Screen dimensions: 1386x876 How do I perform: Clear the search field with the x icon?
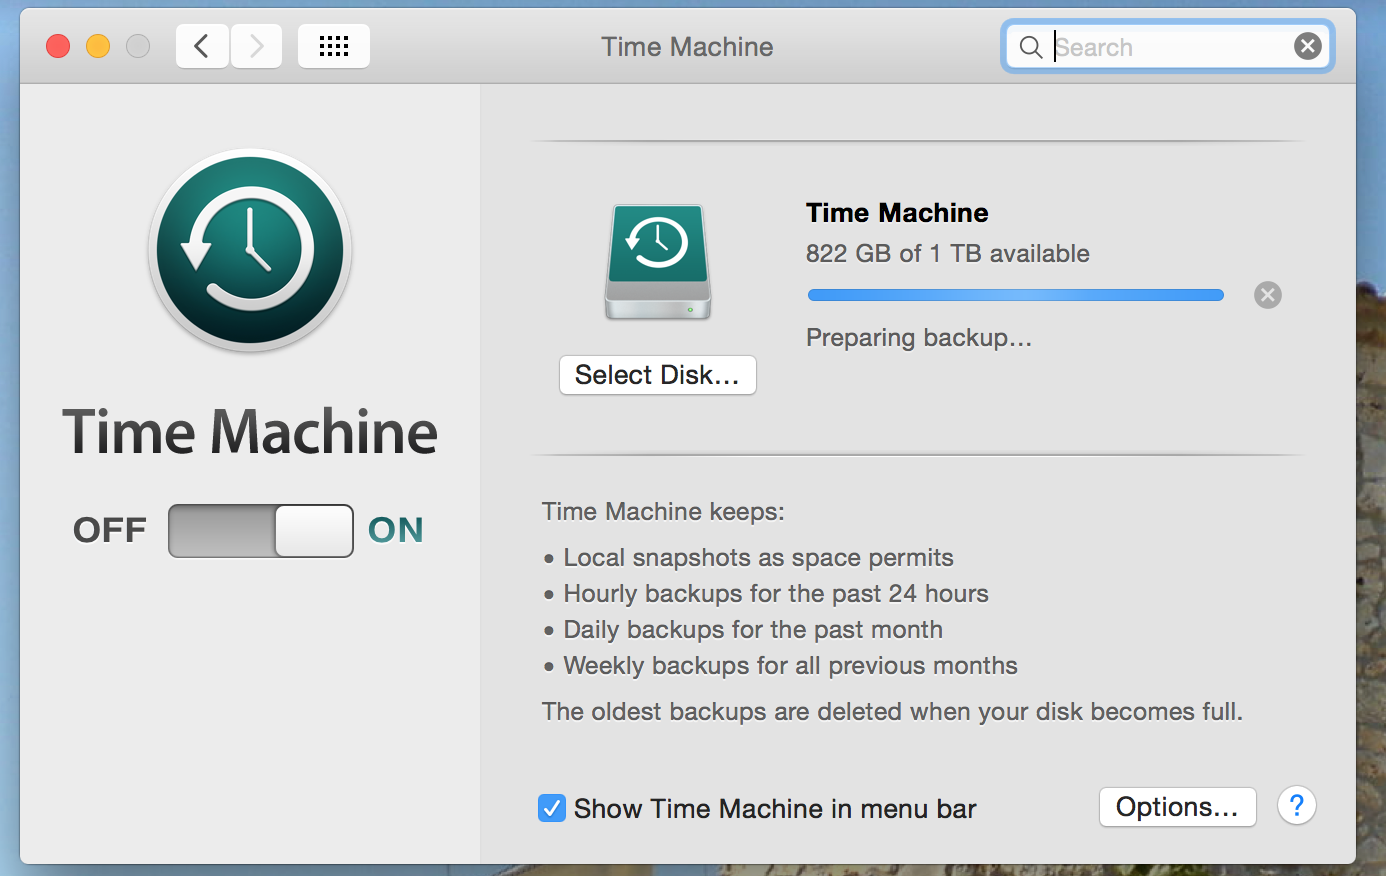click(1308, 46)
